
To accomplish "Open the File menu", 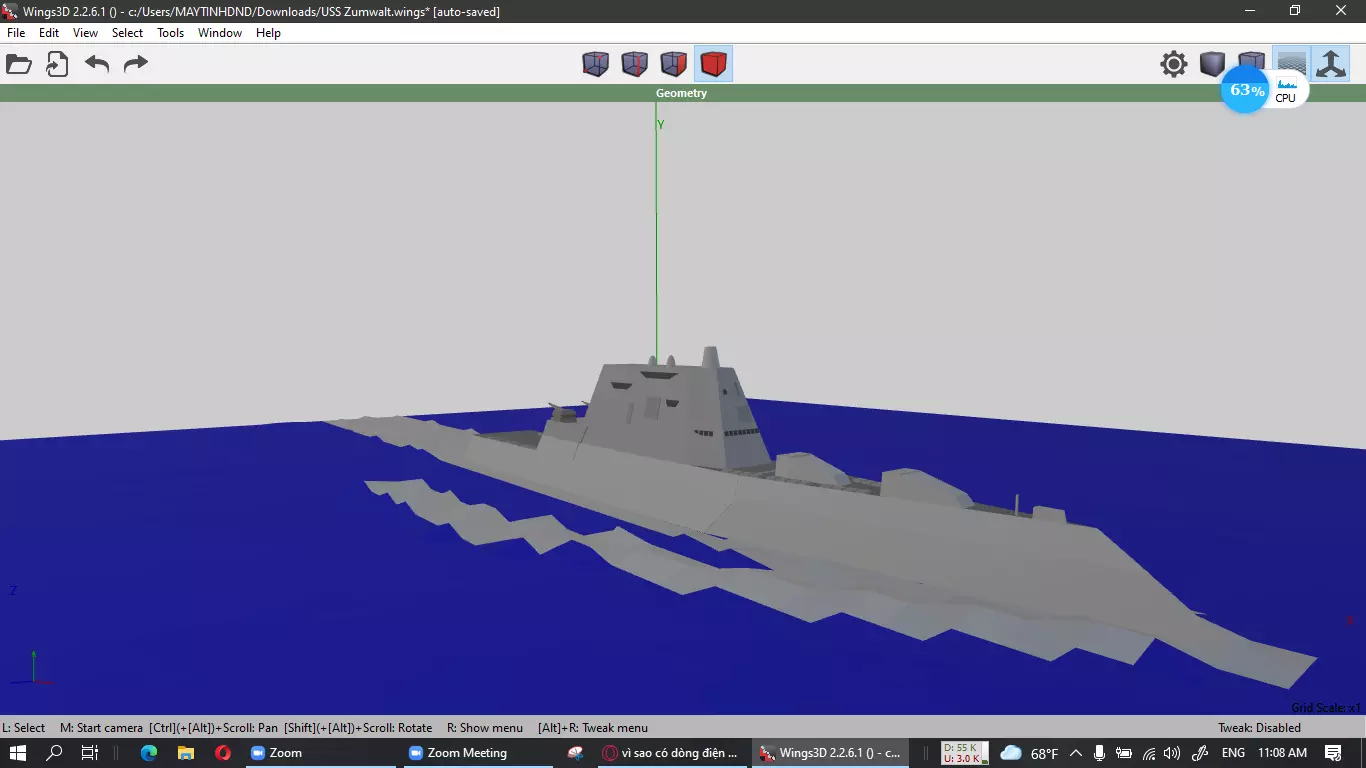I will coord(16,33).
